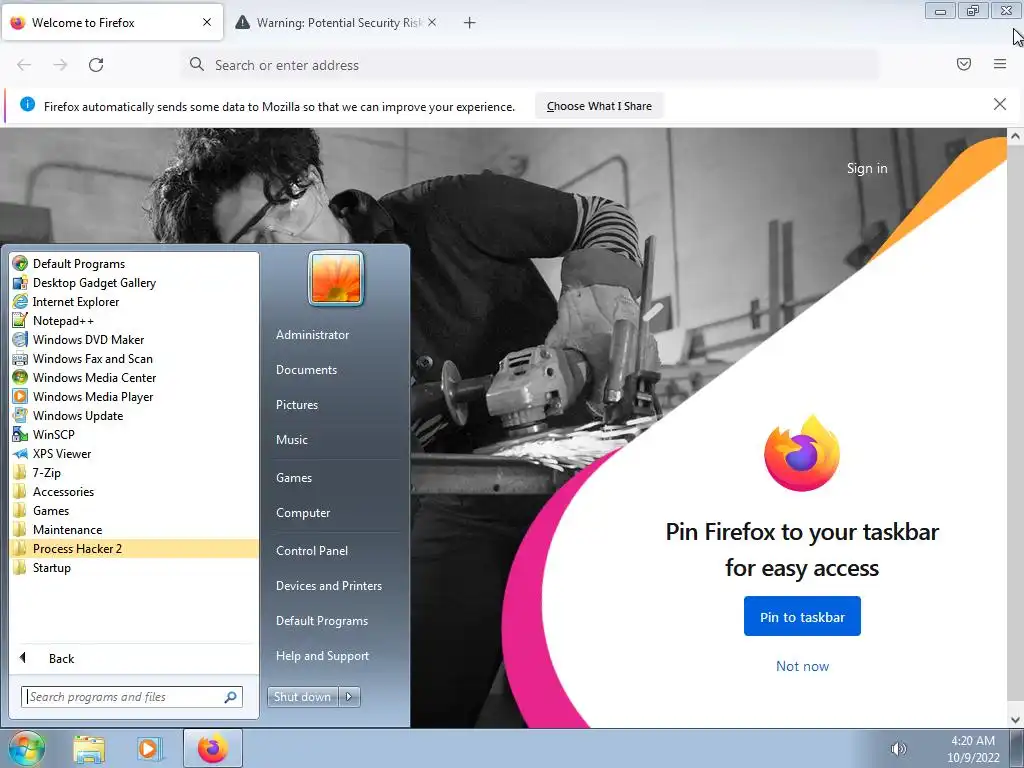Reload the current Firefox page
Image resolution: width=1024 pixels, height=768 pixels.
point(96,65)
